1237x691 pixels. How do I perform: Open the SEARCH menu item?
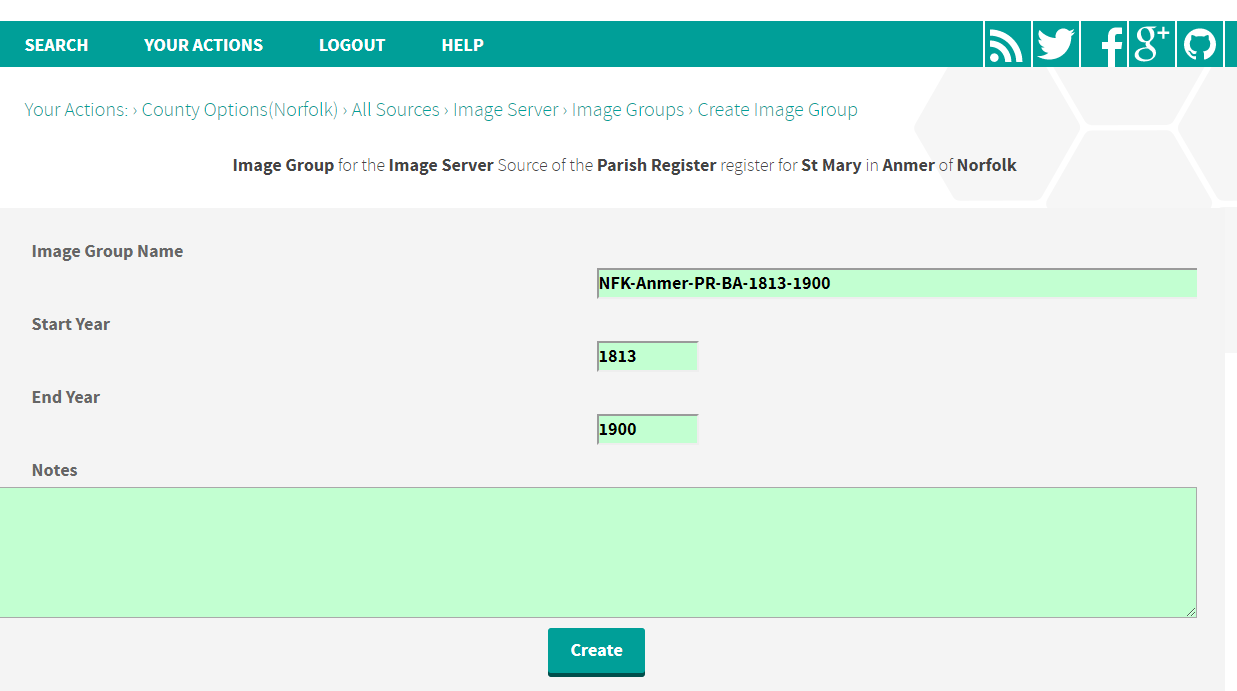pos(56,45)
